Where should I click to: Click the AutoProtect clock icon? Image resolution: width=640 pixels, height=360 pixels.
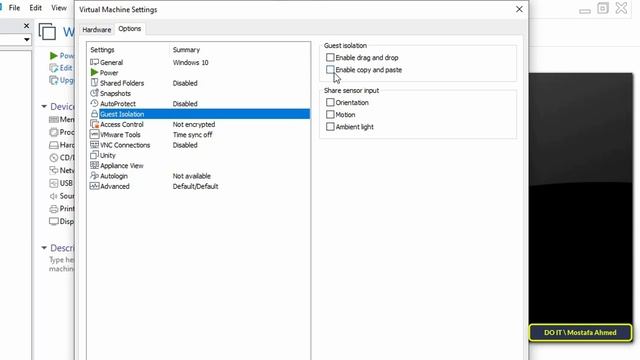[x=94, y=103]
